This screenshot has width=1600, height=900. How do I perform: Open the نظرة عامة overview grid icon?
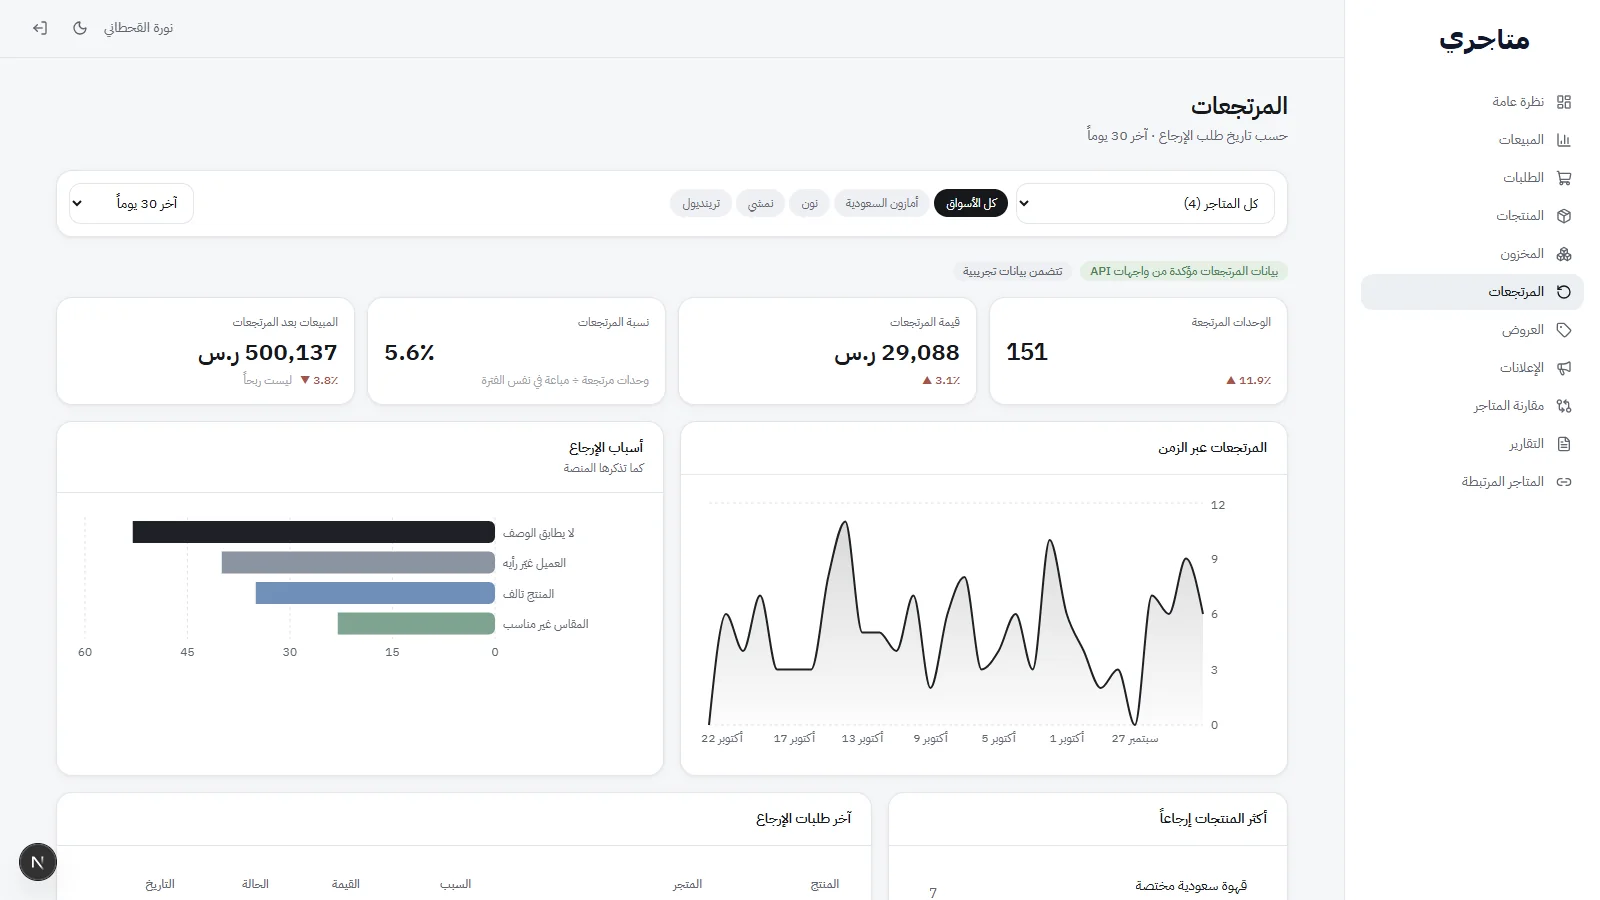[x=1564, y=102]
